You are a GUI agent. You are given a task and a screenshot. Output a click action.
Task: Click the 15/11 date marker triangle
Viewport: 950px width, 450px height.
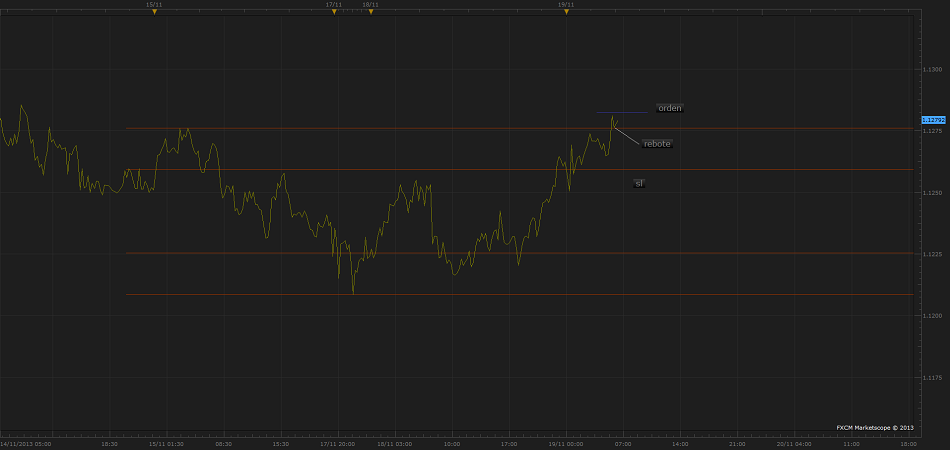[154, 12]
